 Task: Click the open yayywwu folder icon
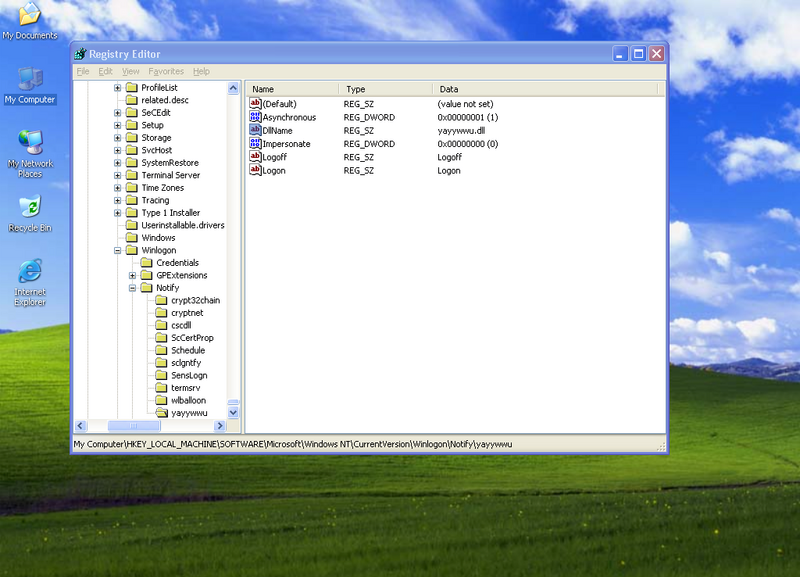(162, 413)
